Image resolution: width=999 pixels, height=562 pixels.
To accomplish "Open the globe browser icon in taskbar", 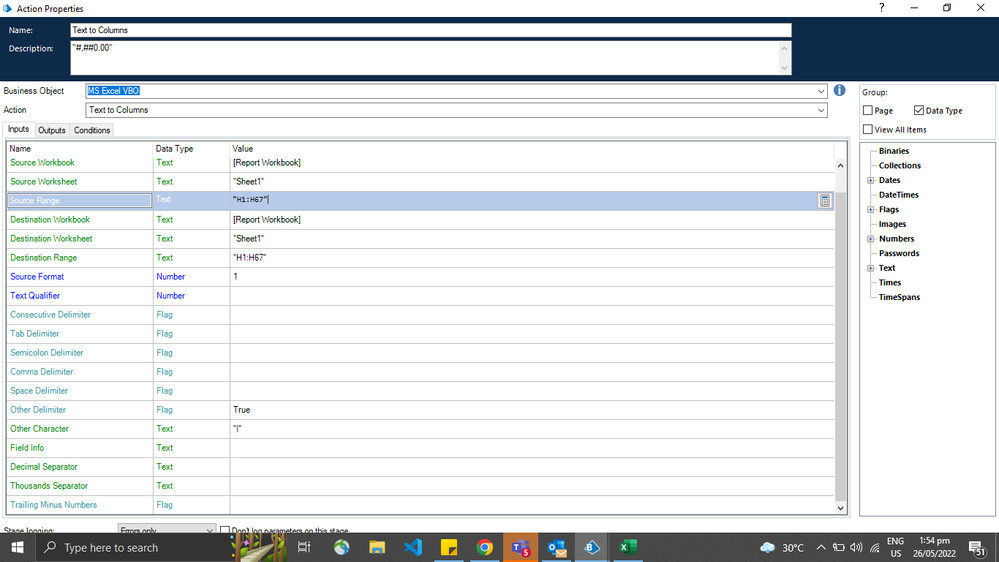I will [341, 547].
